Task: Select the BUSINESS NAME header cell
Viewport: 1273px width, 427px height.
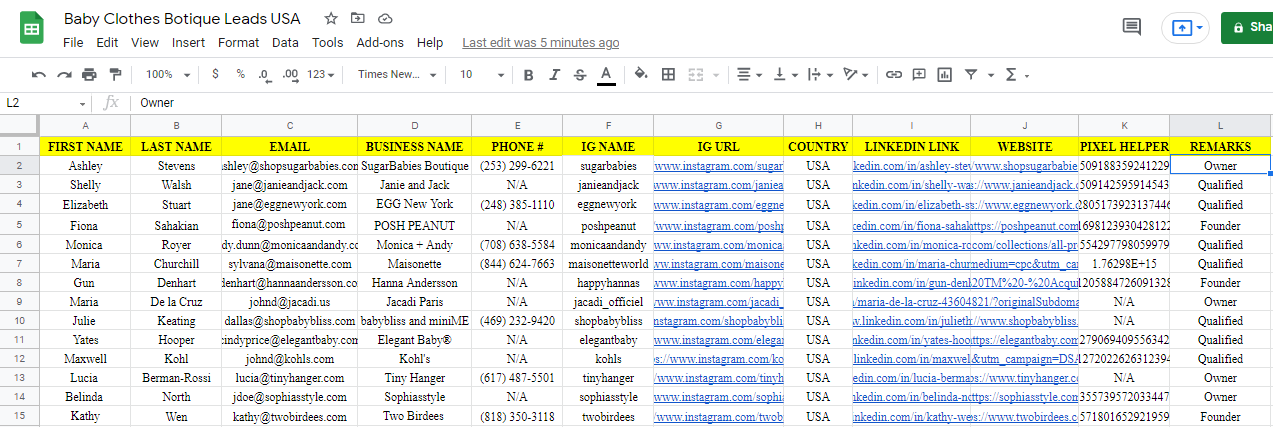Action: pyautogui.click(x=414, y=146)
